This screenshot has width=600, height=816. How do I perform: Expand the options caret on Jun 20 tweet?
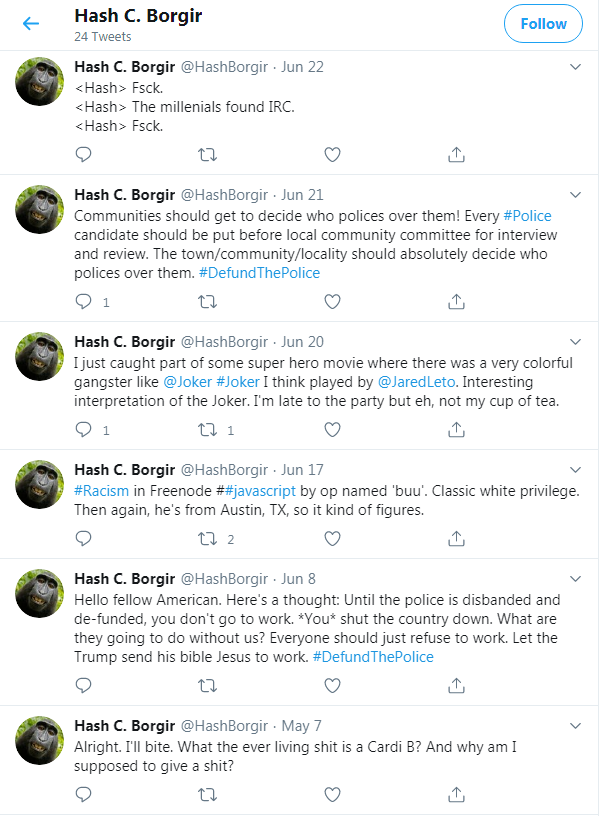click(x=575, y=342)
